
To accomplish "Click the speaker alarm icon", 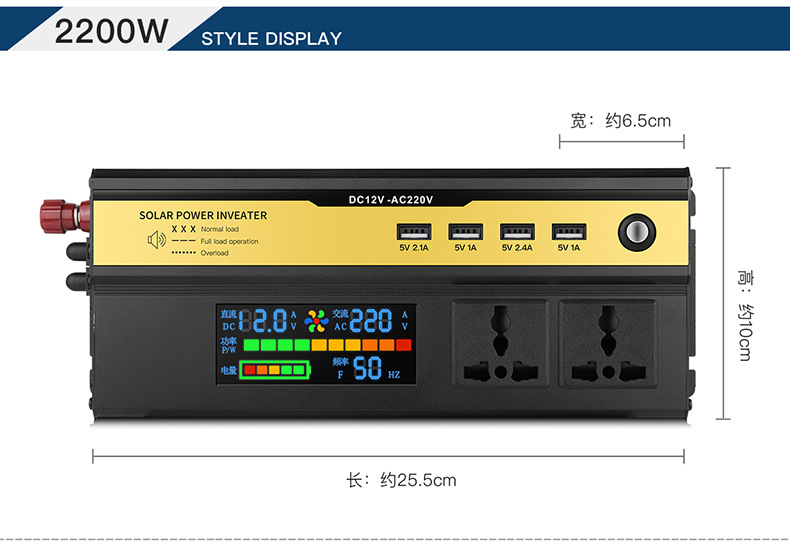I will [157, 240].
